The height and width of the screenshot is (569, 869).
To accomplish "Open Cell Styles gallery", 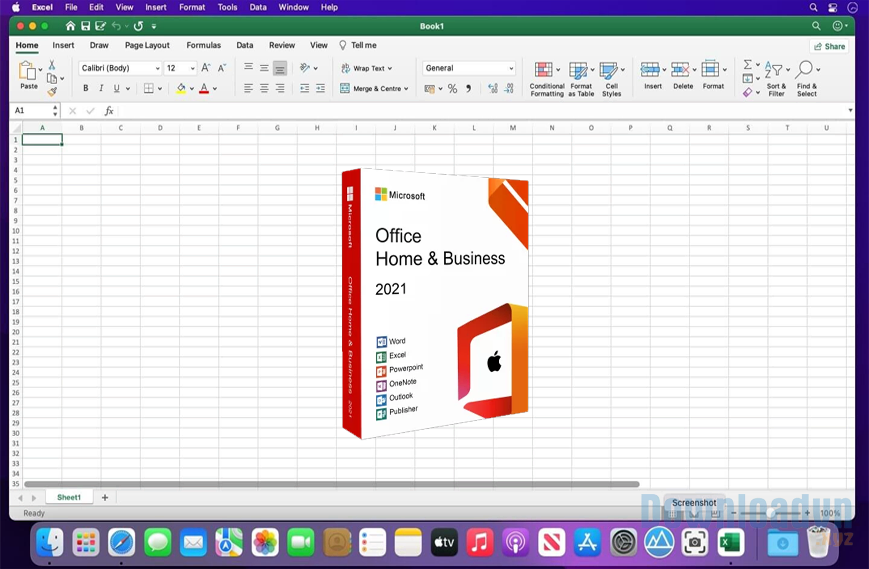I will [611, 79].
